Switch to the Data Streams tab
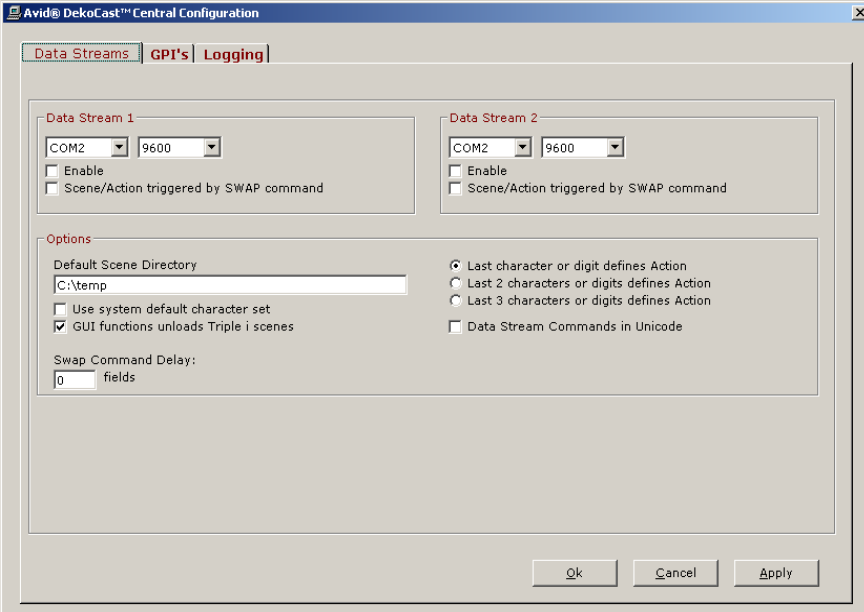 (x=82, y=53)
